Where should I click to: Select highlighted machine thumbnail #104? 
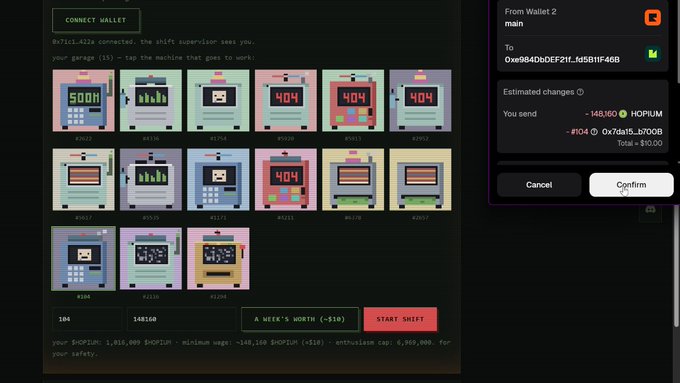84,259
